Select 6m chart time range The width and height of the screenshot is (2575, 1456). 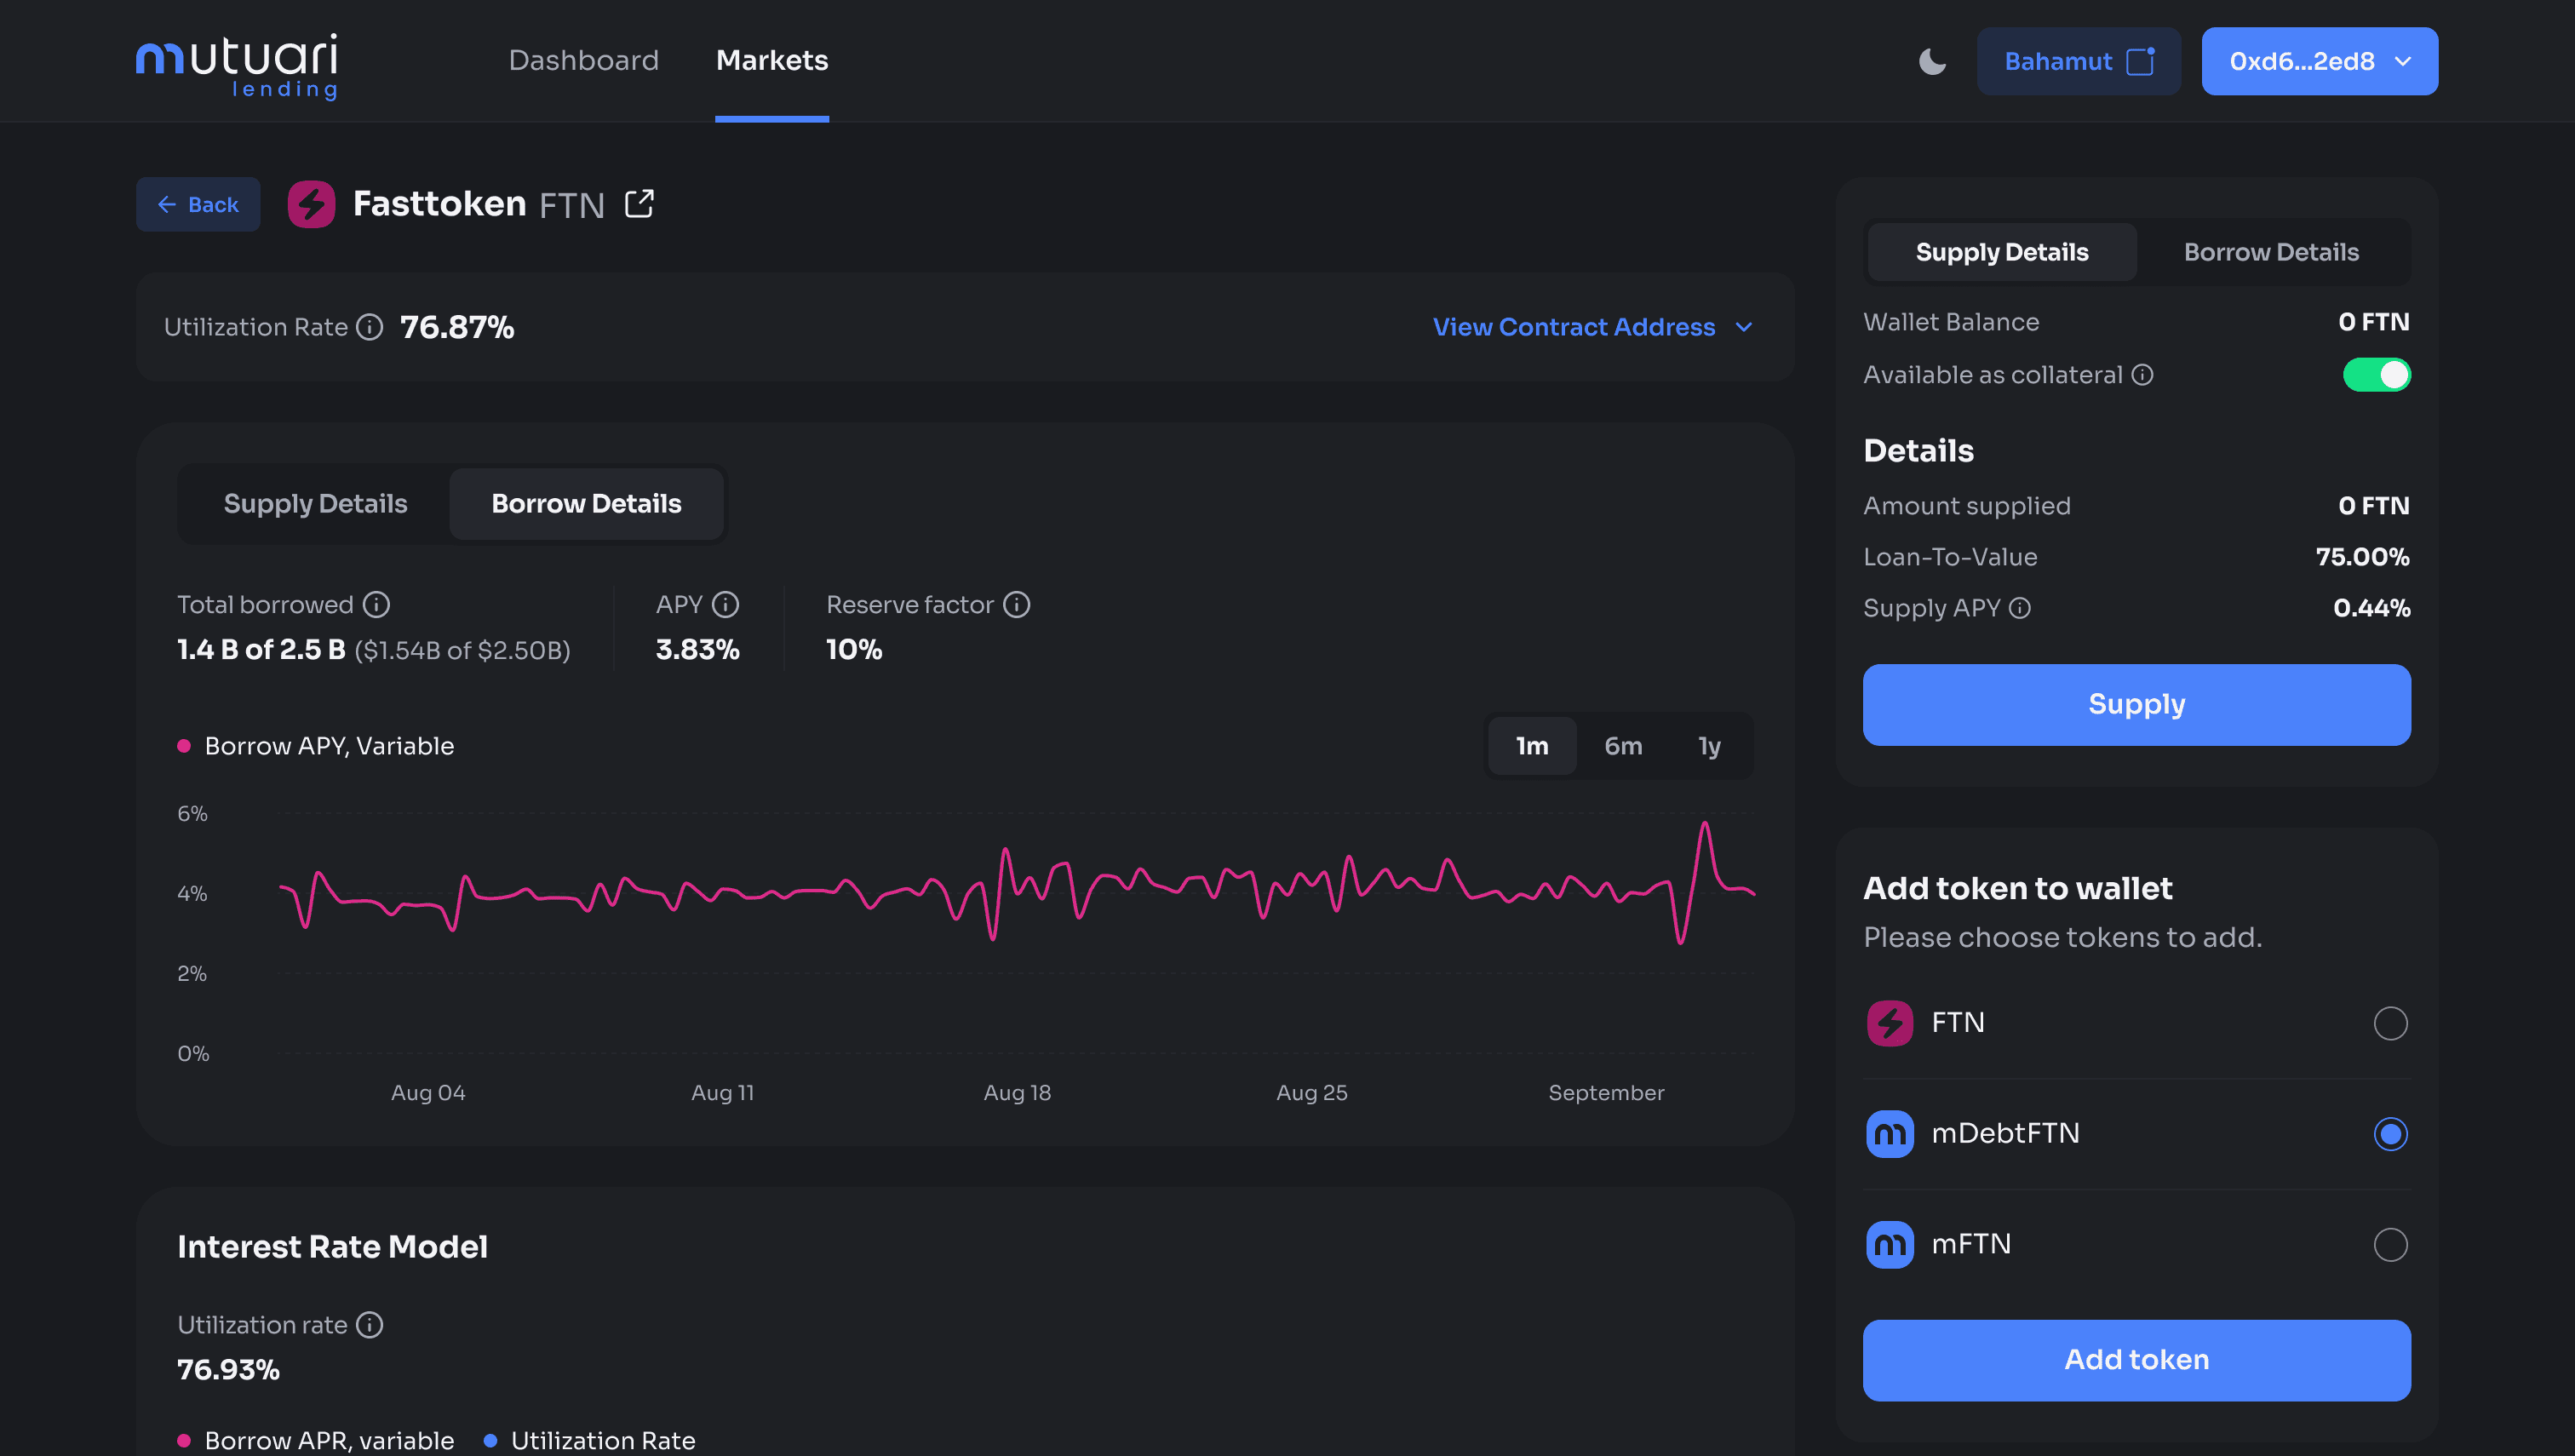1622,746
